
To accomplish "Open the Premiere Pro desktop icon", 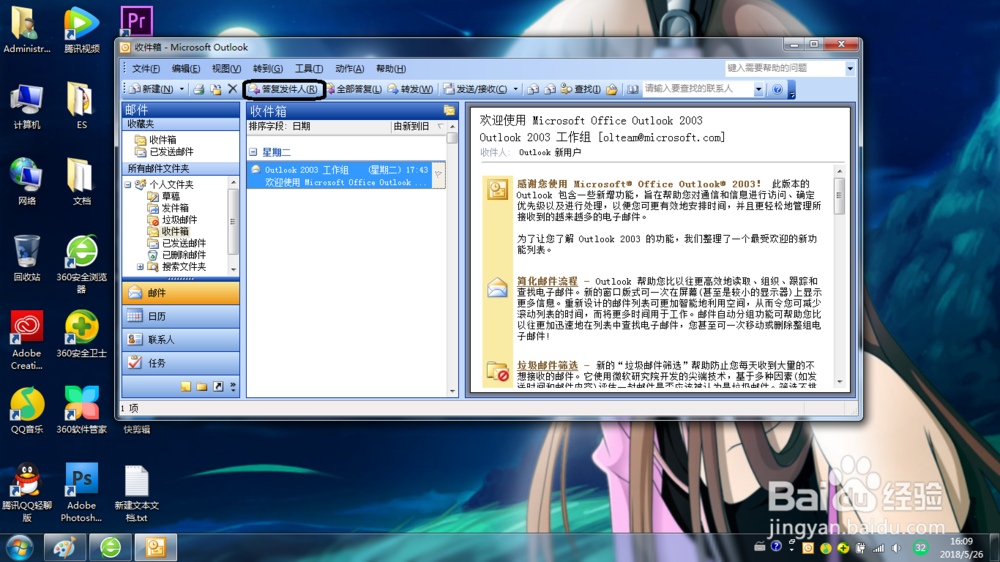I will point(136,21).
